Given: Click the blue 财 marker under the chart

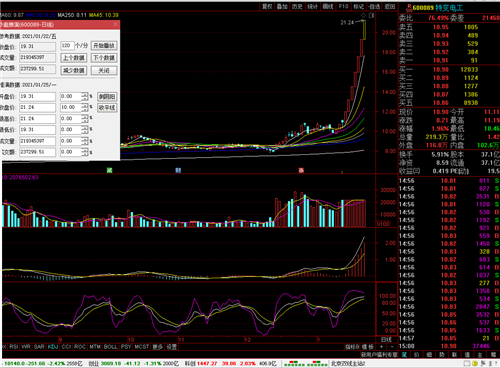Looking at the screenshot, I should pyautogui.click(x=178, y=170).
